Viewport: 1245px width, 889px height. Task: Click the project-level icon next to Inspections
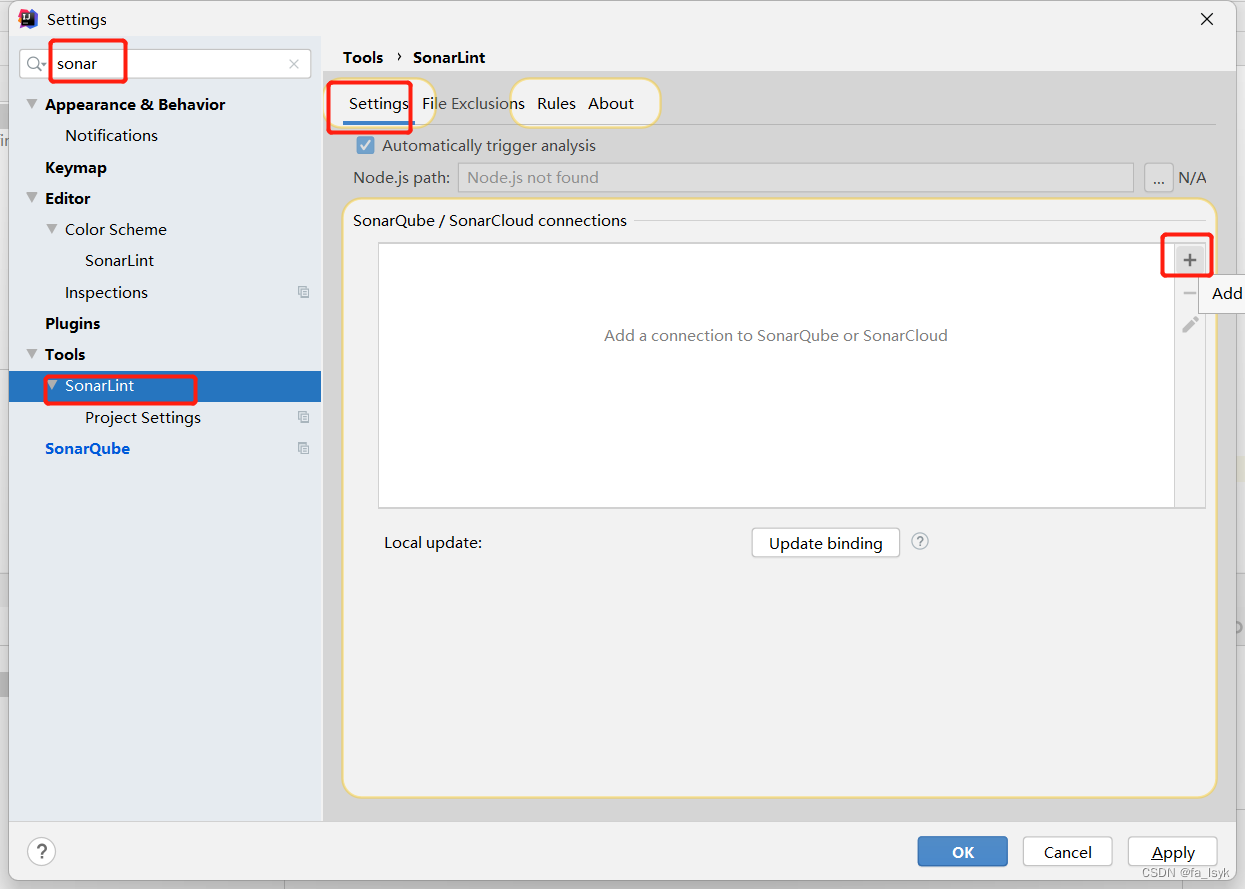[303, 292]
